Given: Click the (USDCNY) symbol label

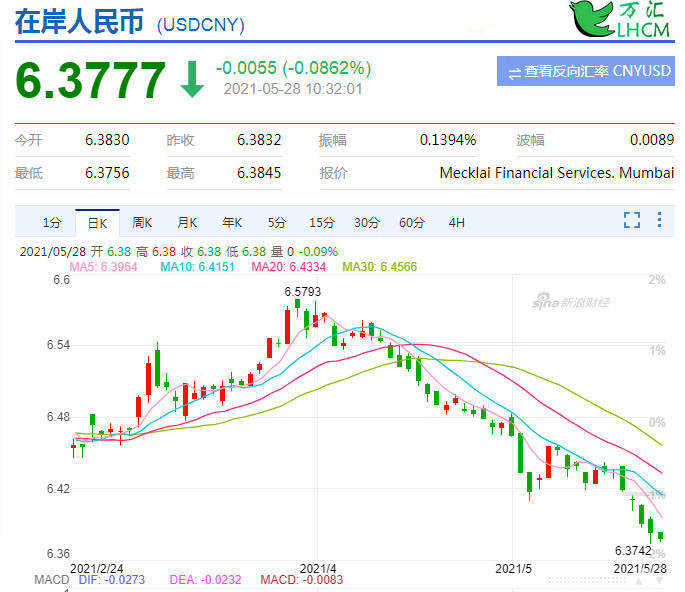Looking at the screenshot, I should tap(201, 25).
